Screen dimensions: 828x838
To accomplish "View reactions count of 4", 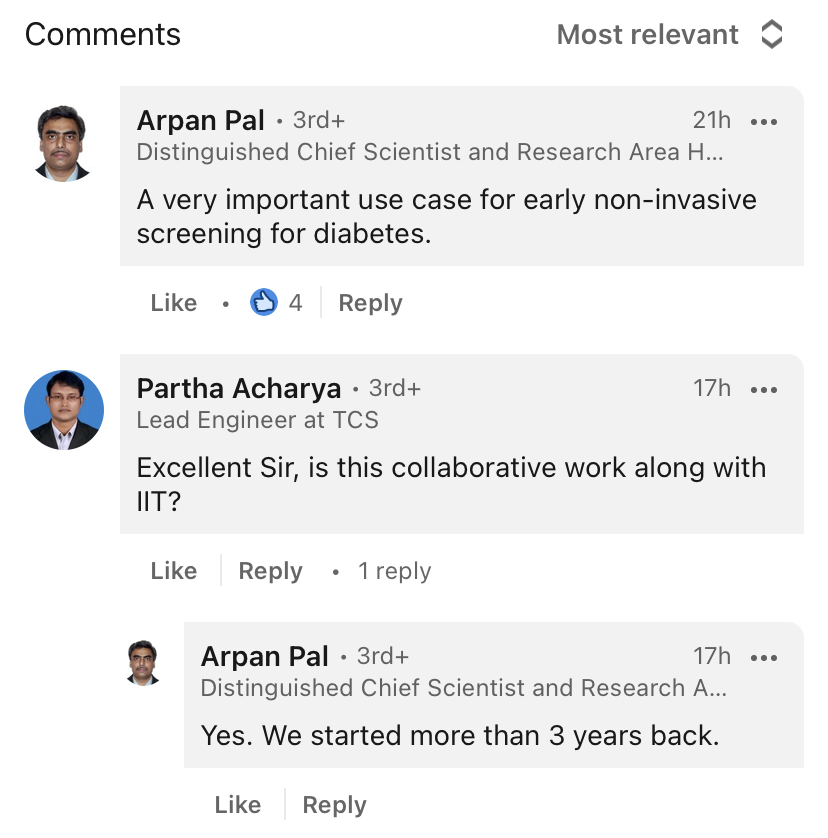I will pos(296,303).
